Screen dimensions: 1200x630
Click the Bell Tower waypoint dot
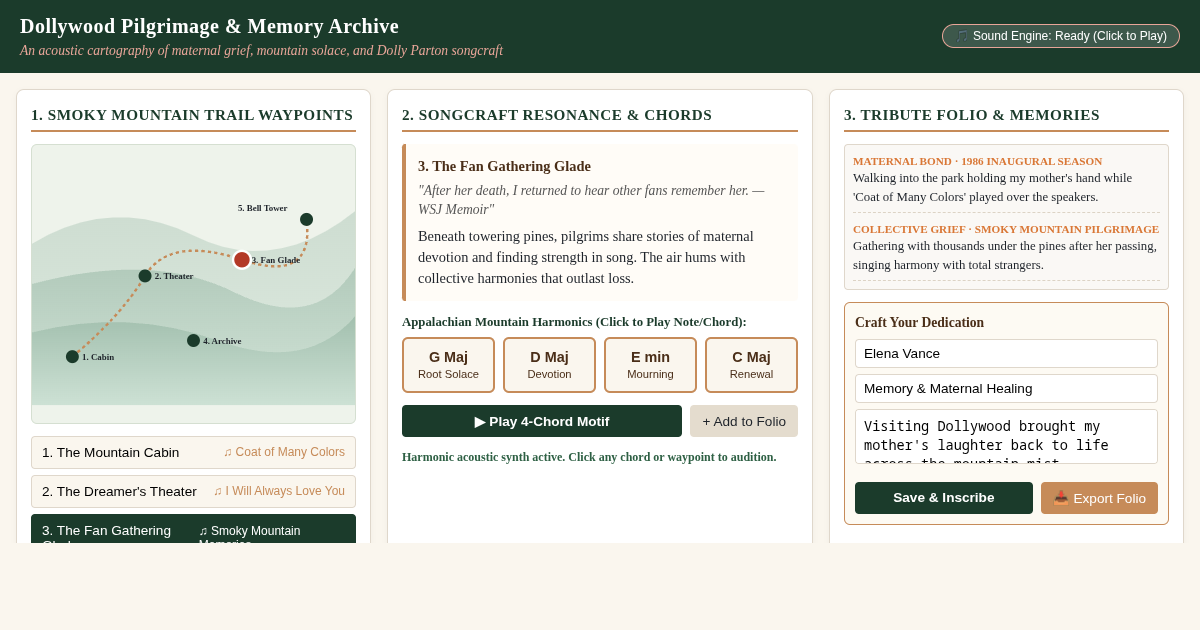306,220
